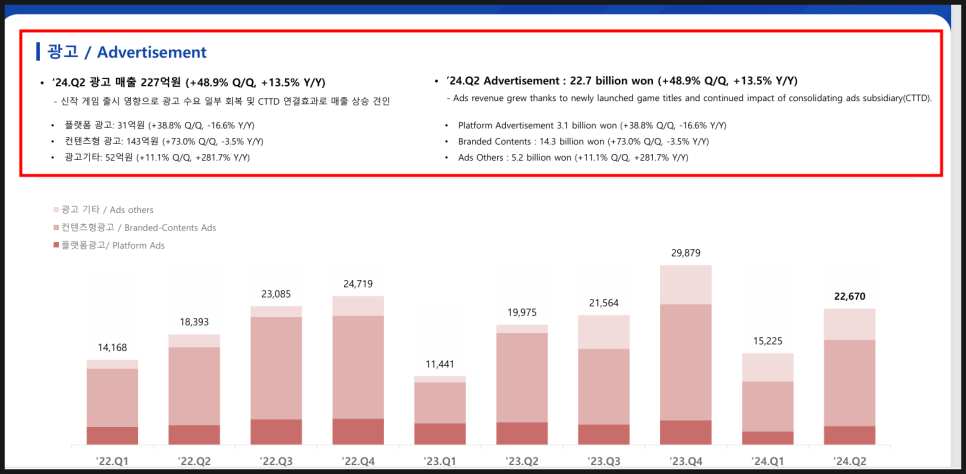Click the Branded-Contents segment of the '23.Q4 bar

point(686,362)
